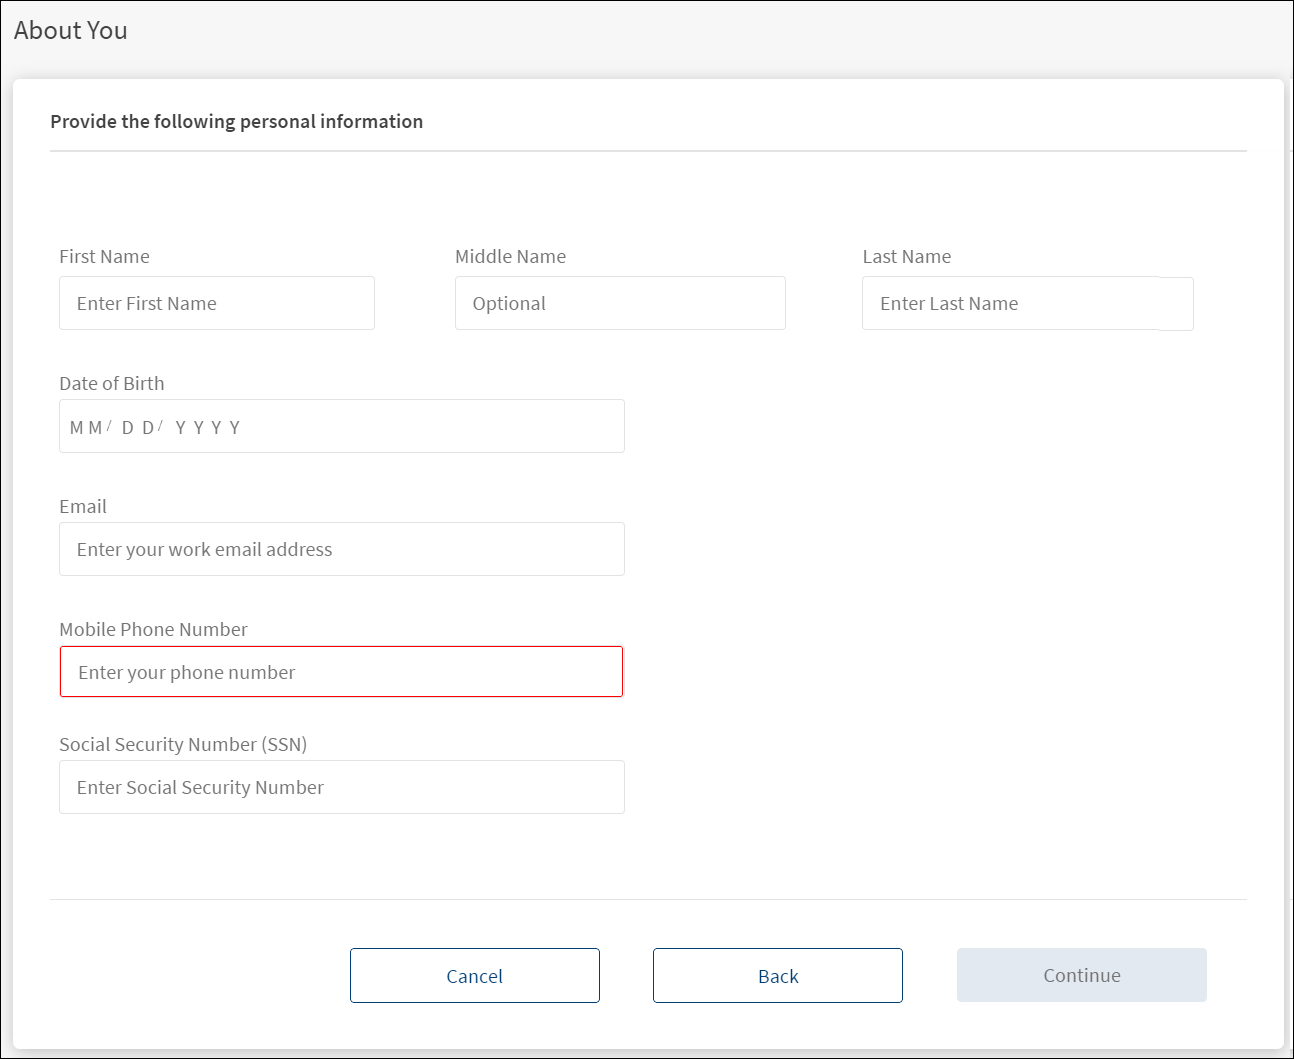Click the "Mobile Phone Number" label
Screen dimensions: 1294x1059
click(153, 630)
